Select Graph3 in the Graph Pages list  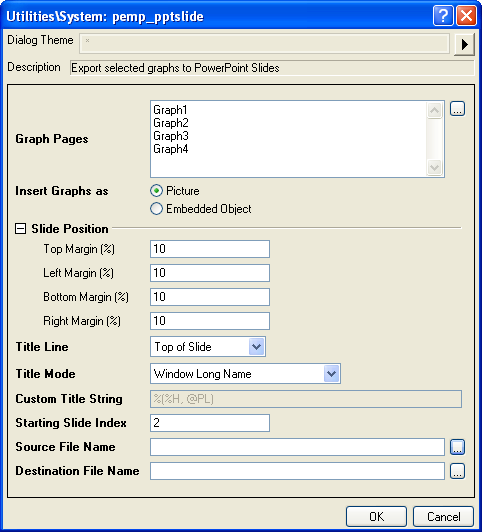coord(171,136)
